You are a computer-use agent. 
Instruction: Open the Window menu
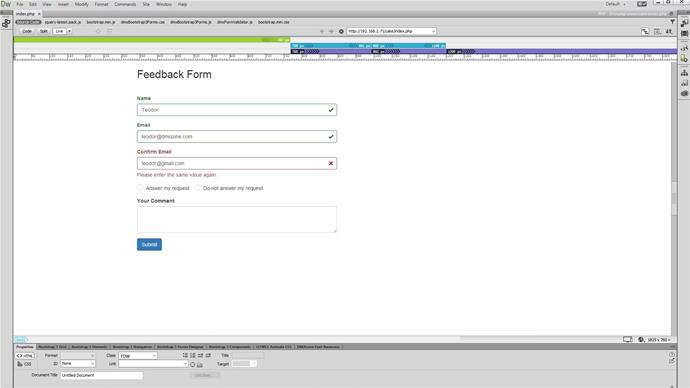click(x=164, y=4)
